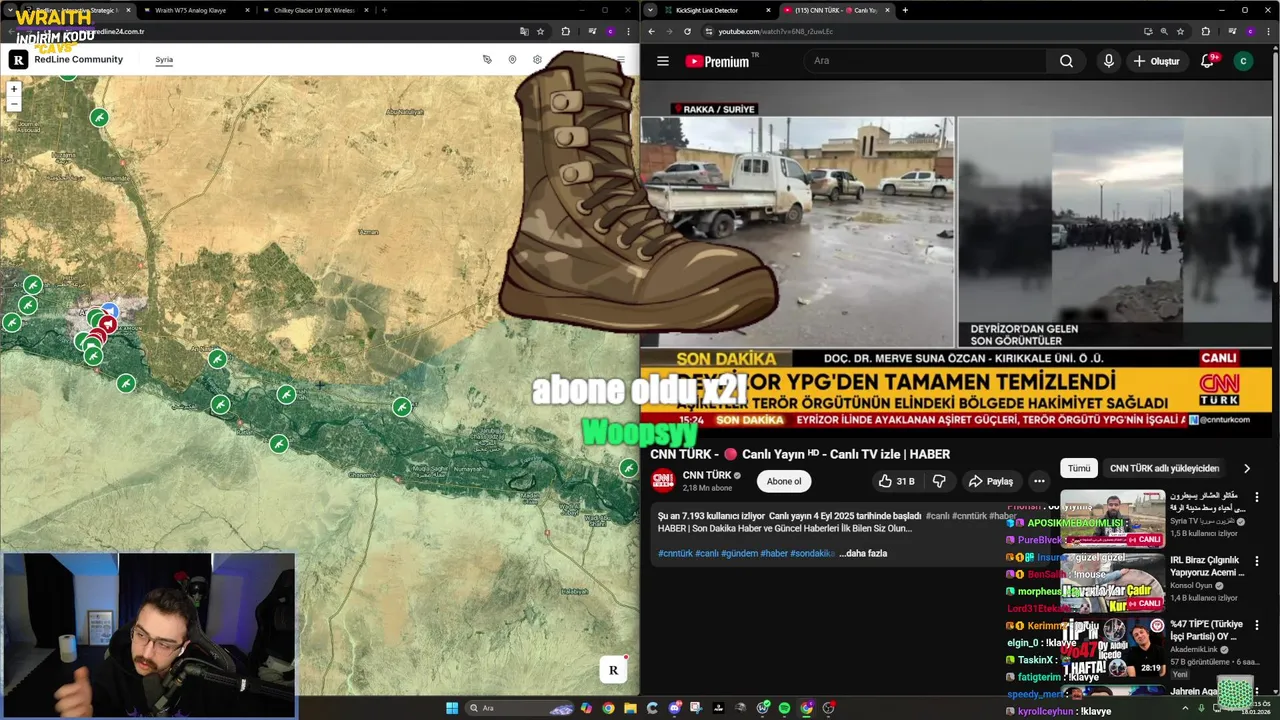The image size is (1280, 720).
Task: Click the zoom magnifier in YouTube address bar
Action: (x=1163, y=31)
